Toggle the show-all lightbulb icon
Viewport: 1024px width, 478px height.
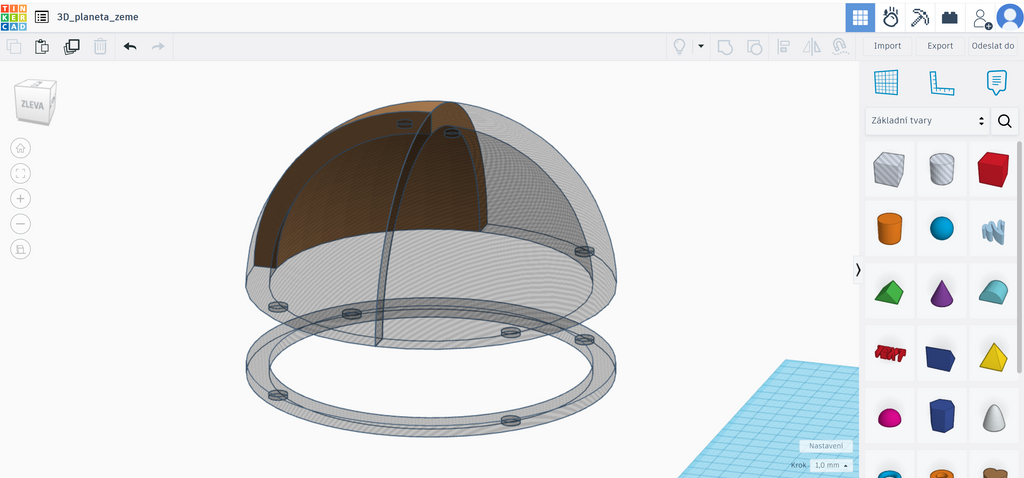[680, 46]
